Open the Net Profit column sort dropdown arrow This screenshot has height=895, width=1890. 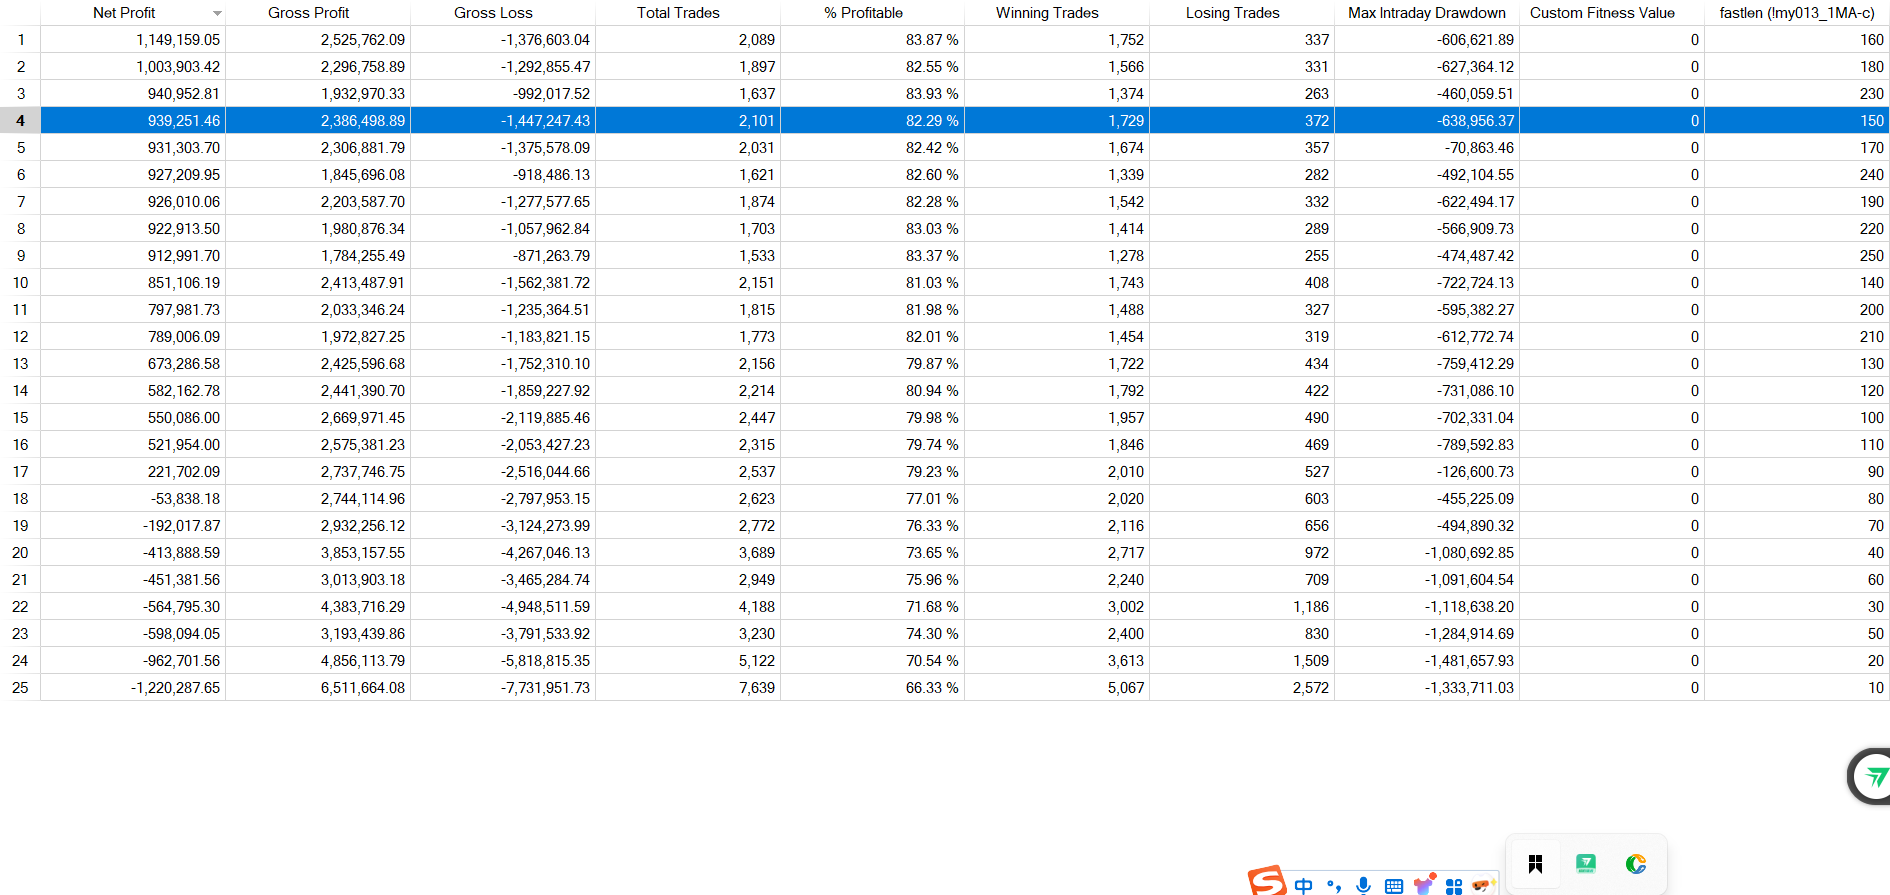[217, 13]
